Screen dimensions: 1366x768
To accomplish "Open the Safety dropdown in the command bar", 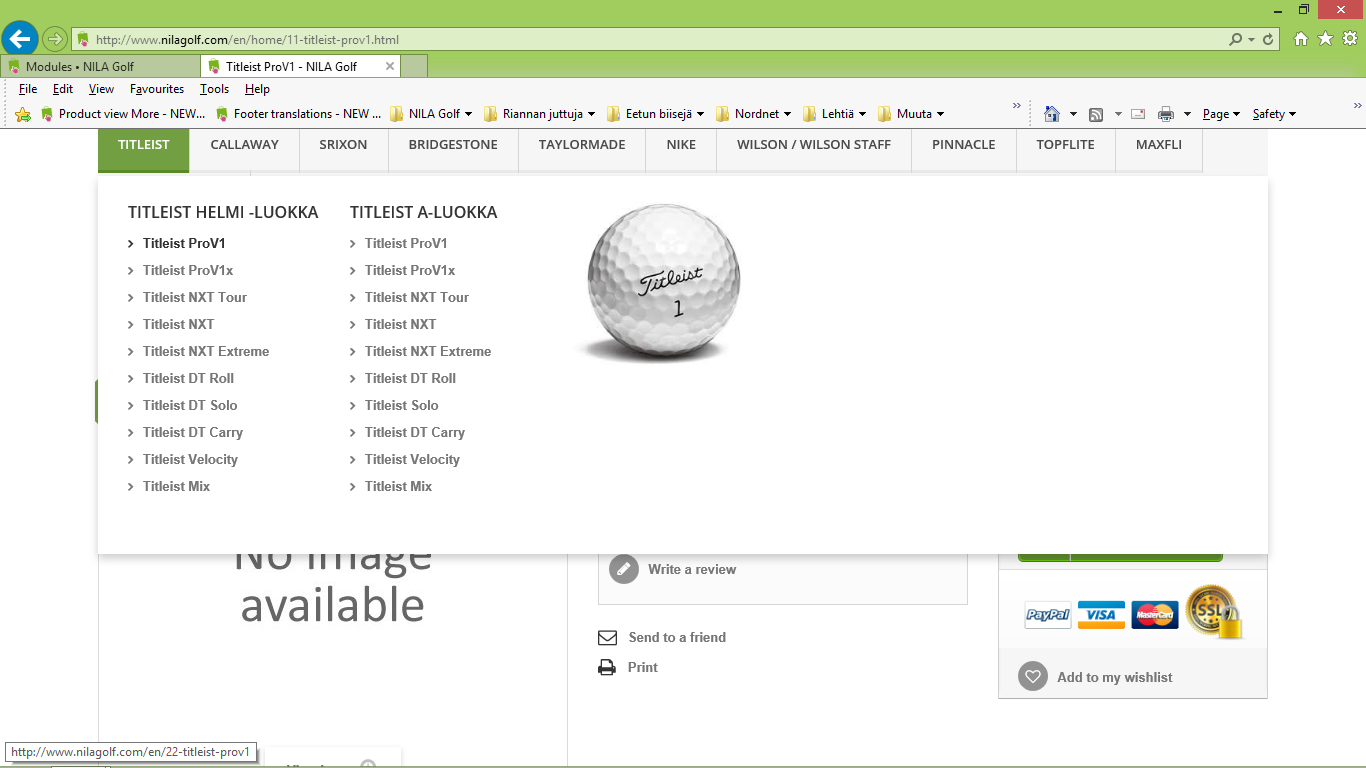I will pyautogui.click(x=1274, y=114).
